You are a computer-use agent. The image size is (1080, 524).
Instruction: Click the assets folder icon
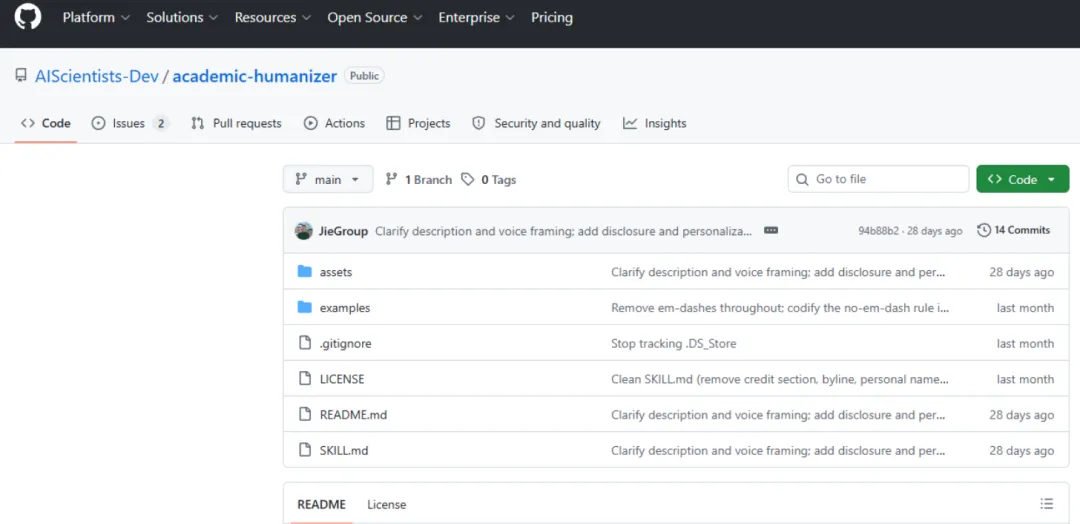click(304, 271)
